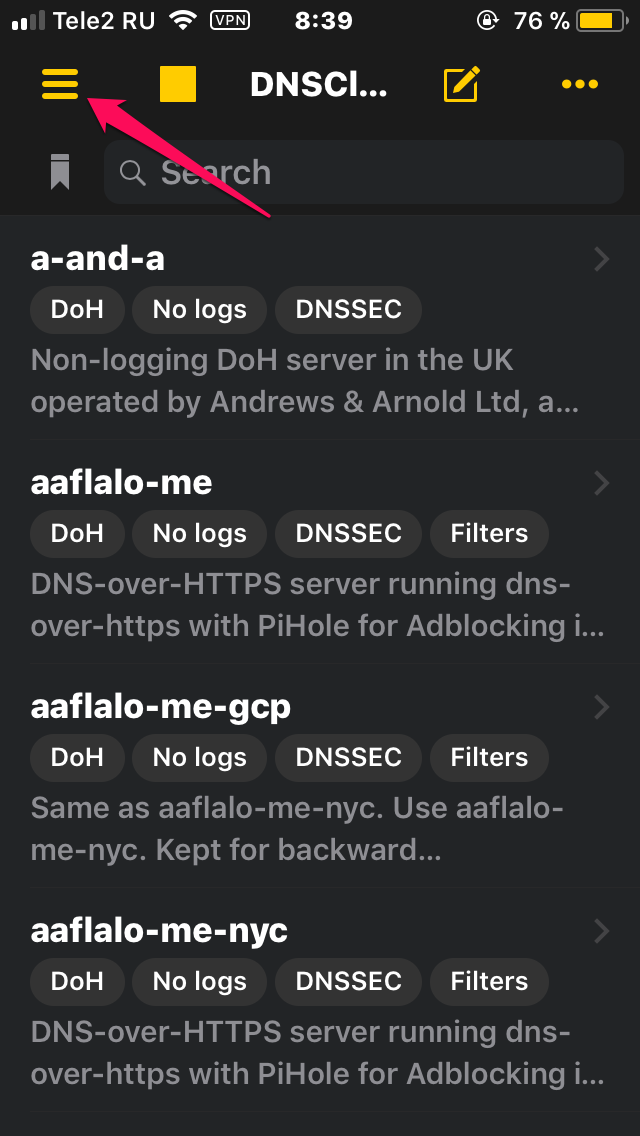This screenshot has width=640, height=1136.
Task: Tap the DoH tag under a-and-a
Action: click(78, 310)
